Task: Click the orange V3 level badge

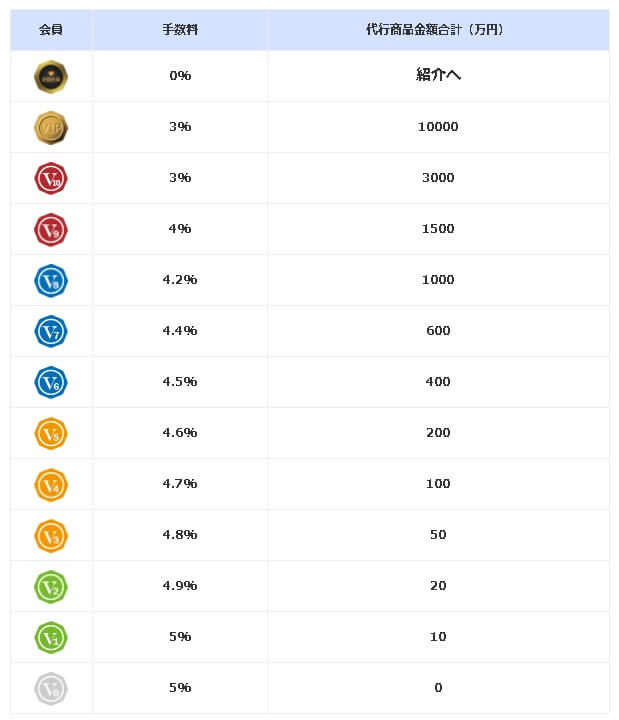Action: click(x=50, y=535)
